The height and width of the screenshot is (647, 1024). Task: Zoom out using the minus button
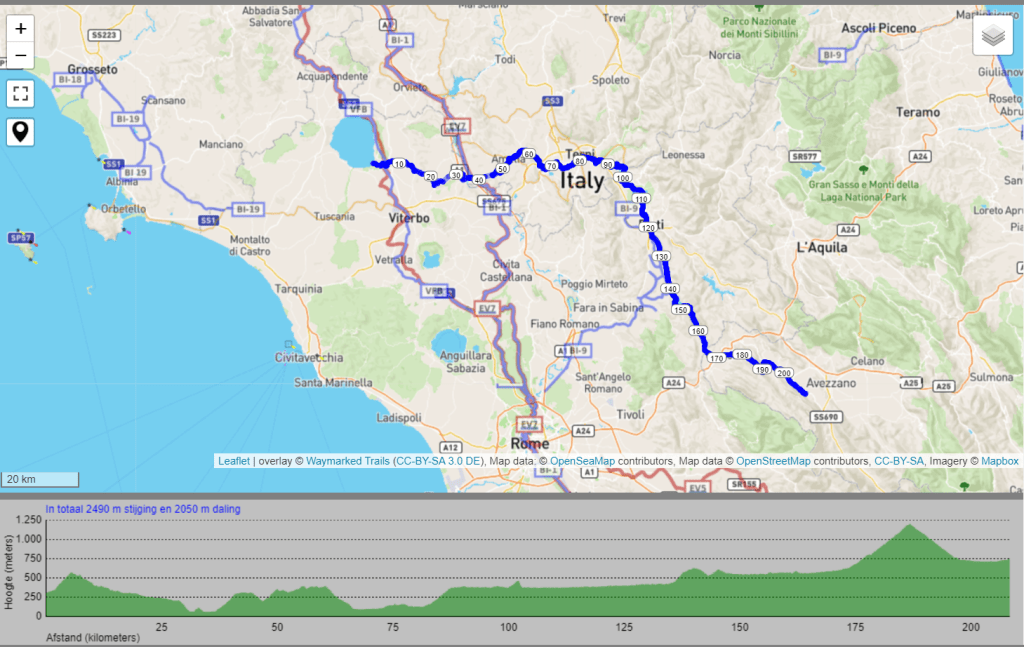pyautogui.click(x=20, y=53)
